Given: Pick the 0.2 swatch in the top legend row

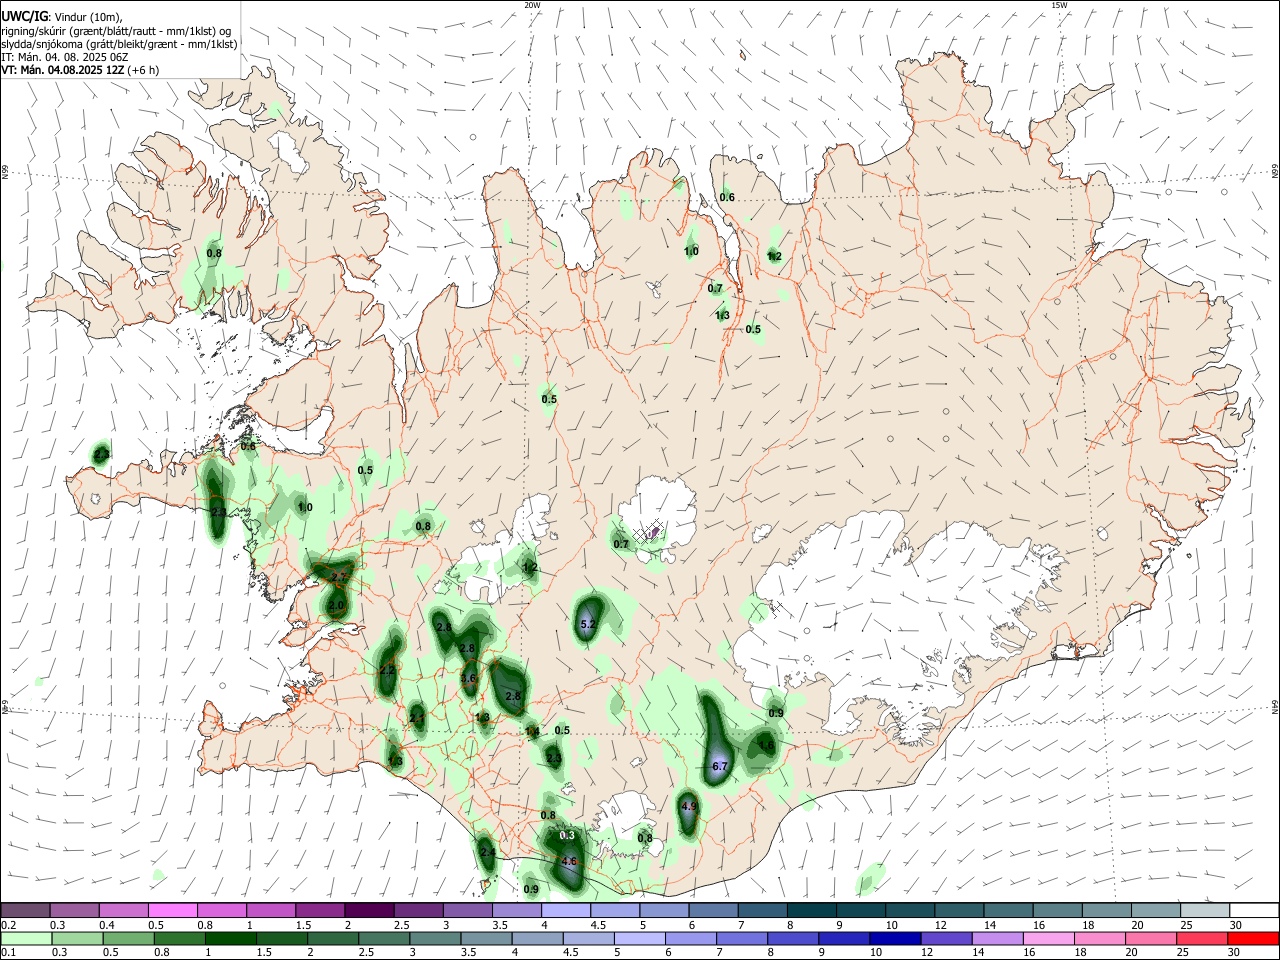Looking at the screenshot, I should click(x=25, y=910).
